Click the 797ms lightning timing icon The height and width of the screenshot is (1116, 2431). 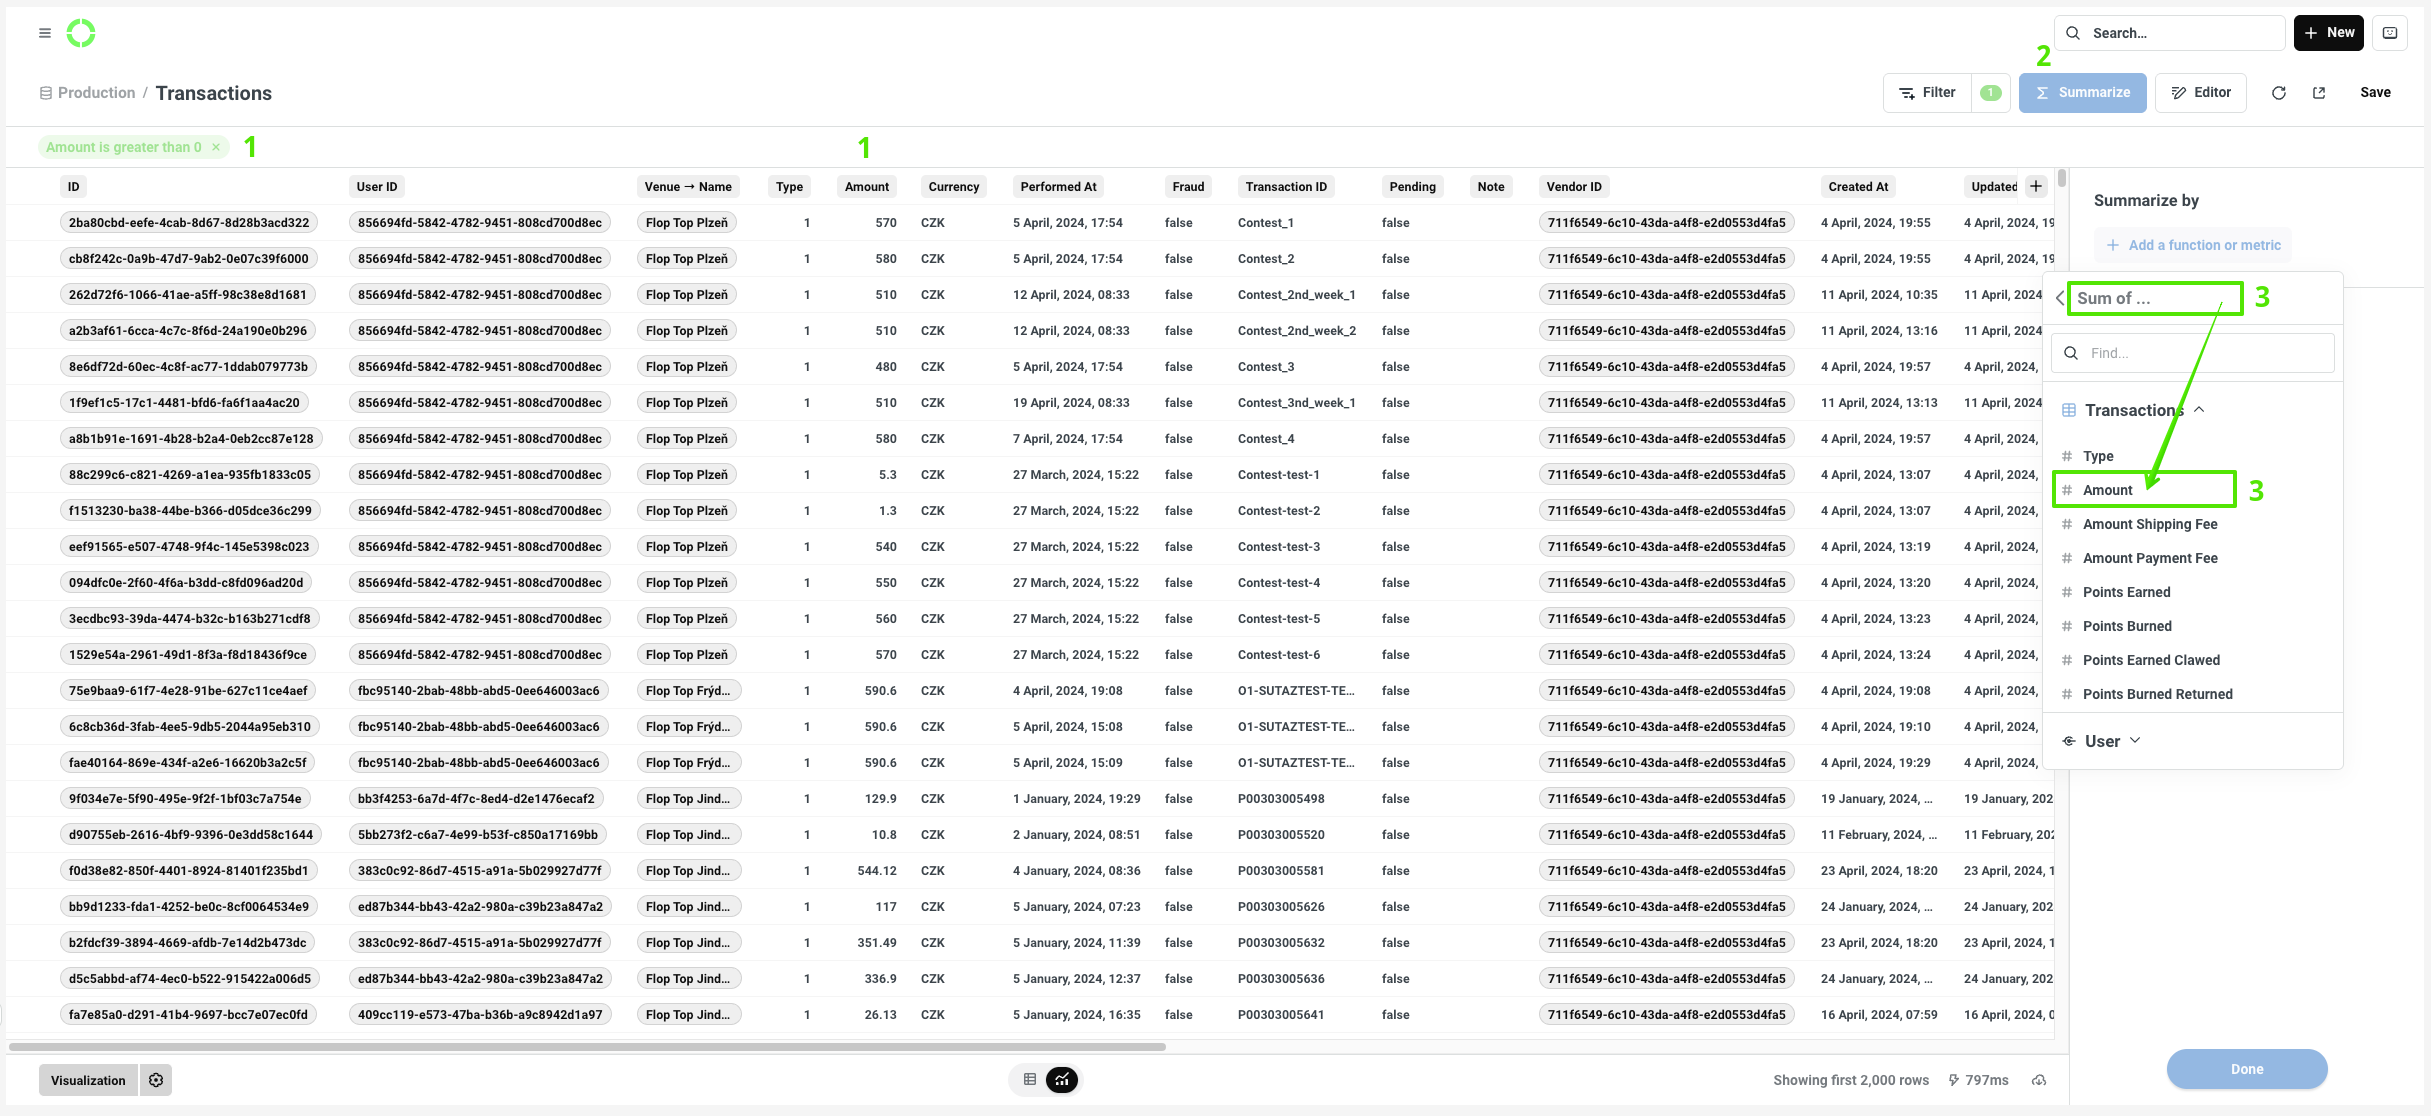1953,1080
